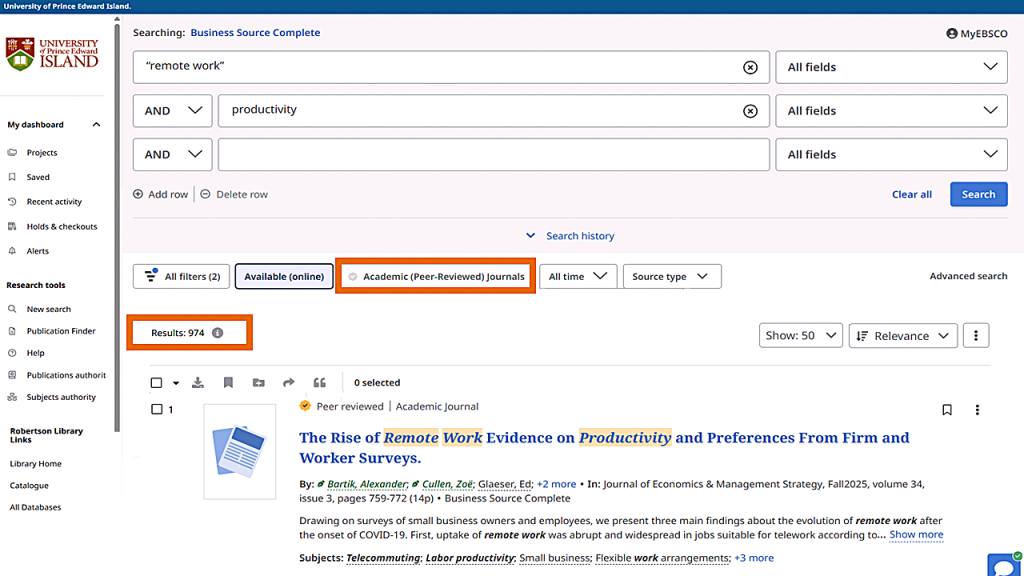Image resolution: width=1024 pixels, height=576 pixels.
Task: Download selected results using toolbar icon
Action: (x=198, y=383)
